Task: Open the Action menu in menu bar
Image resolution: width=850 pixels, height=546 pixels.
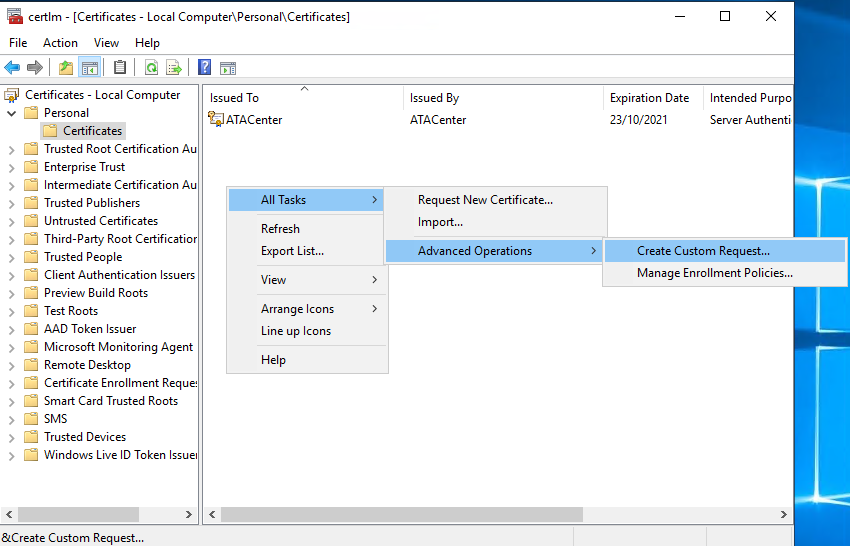Action: pos(60,43)
